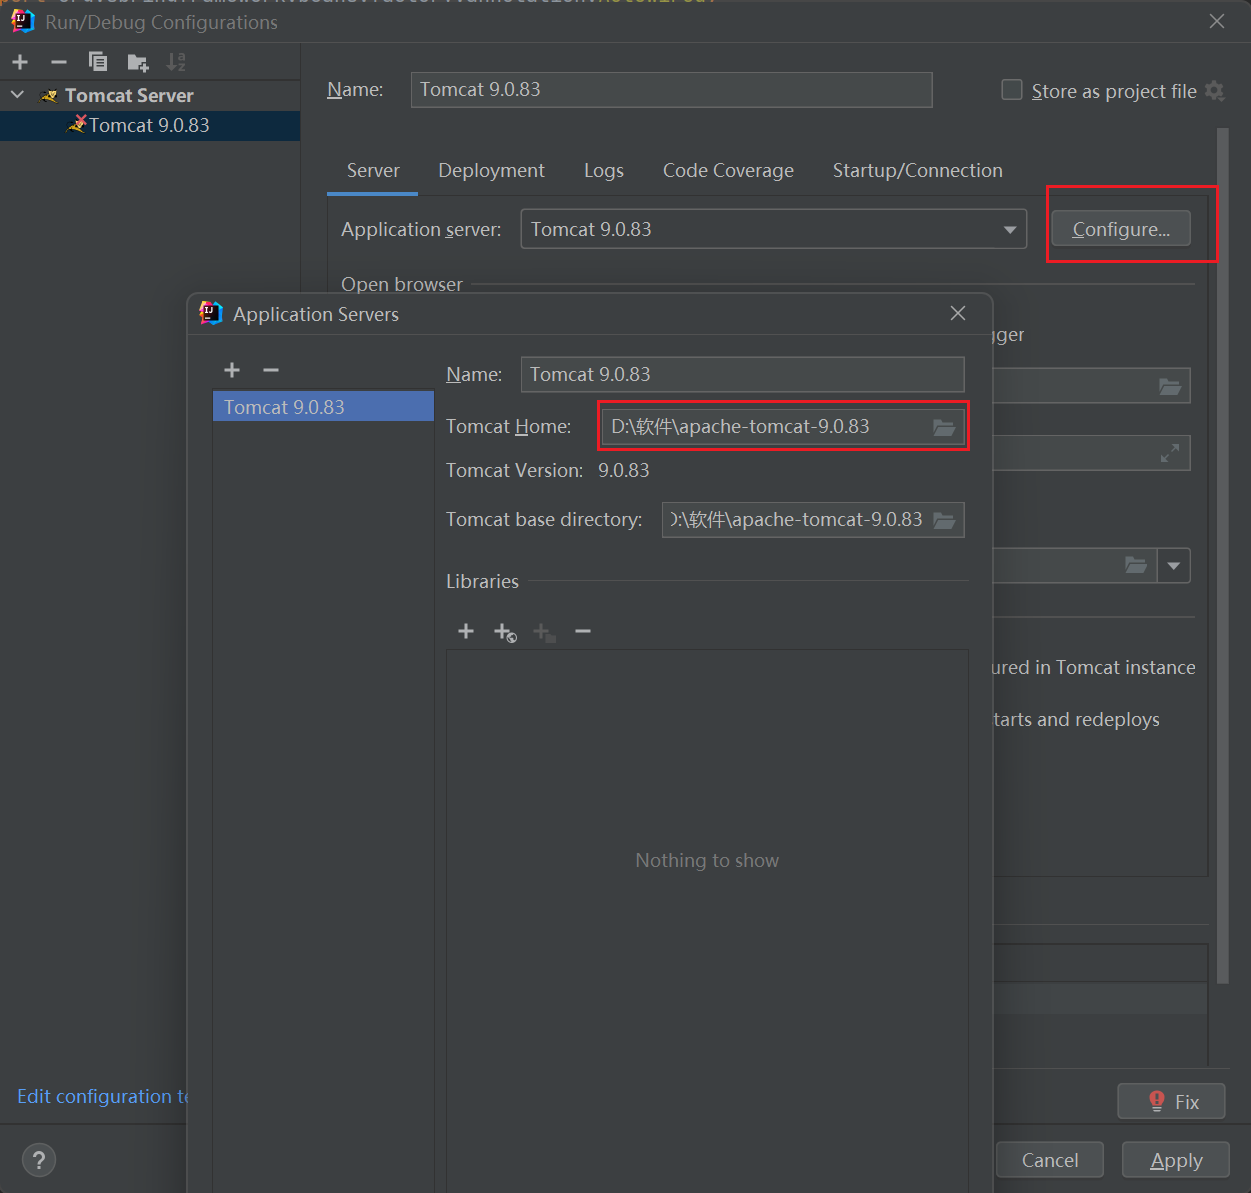Screen dimensions: 1251x1193
Task: Click the Application Servers Name field
Action: (741, 375)
